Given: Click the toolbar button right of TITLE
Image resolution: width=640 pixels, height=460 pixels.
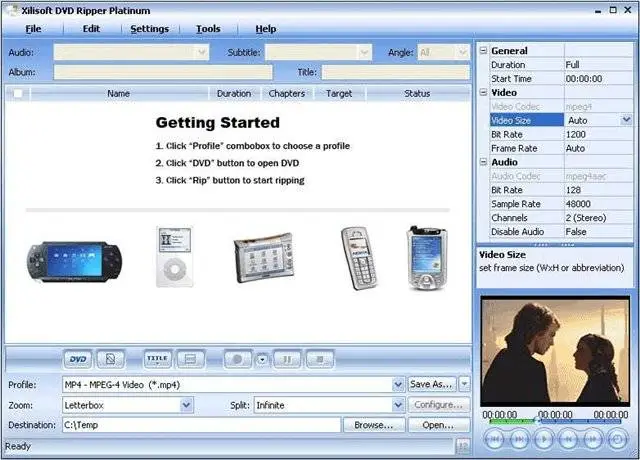Looking at the screenshot, I should click(x=190, y=359).
